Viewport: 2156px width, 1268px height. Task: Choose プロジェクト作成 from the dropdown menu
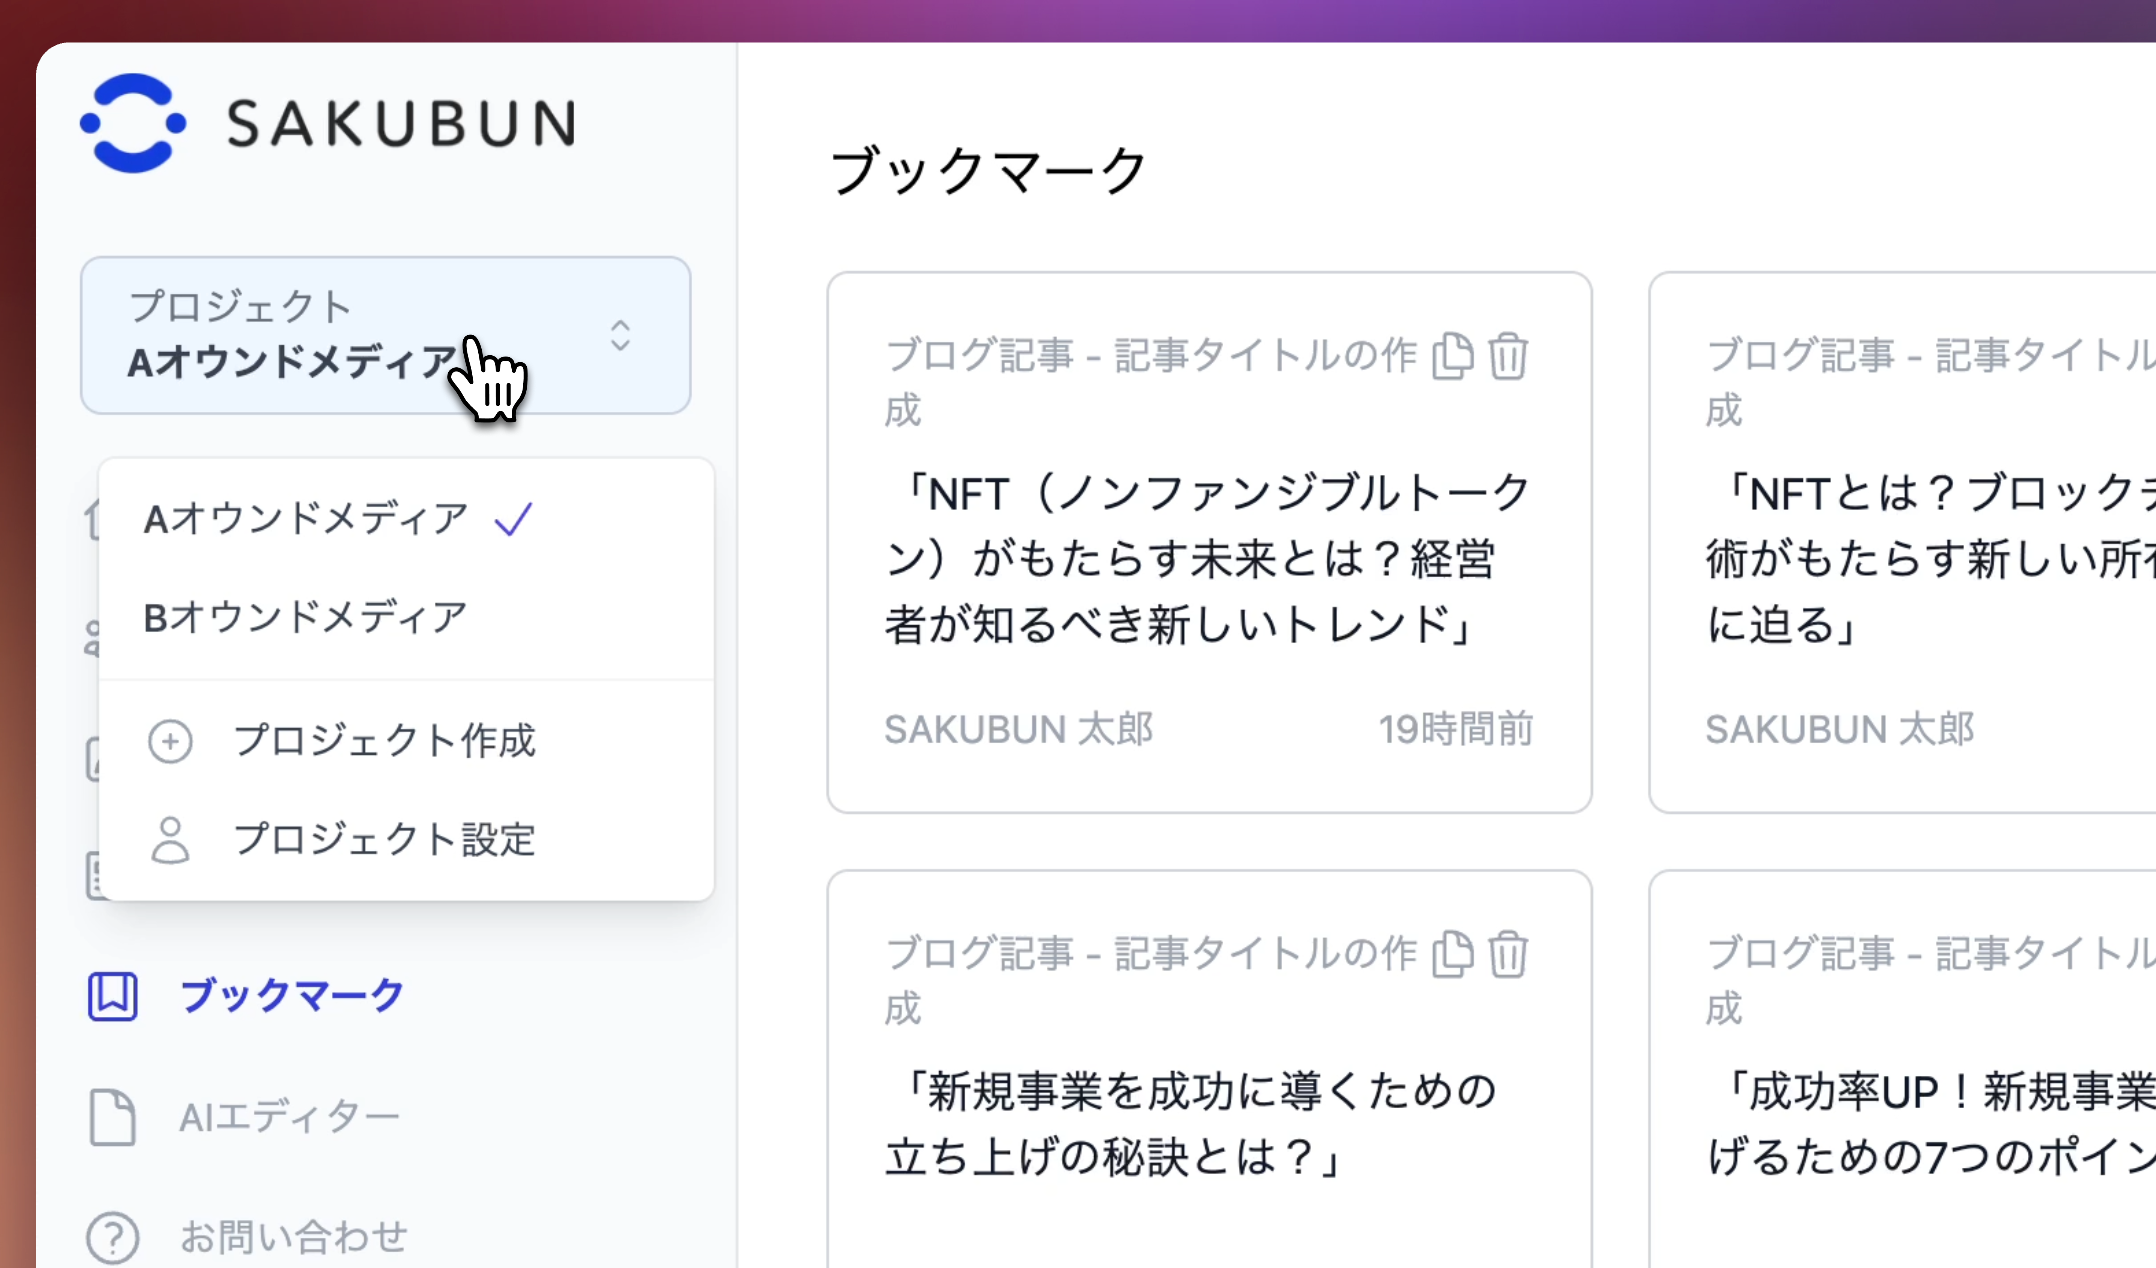click(384, 742)
